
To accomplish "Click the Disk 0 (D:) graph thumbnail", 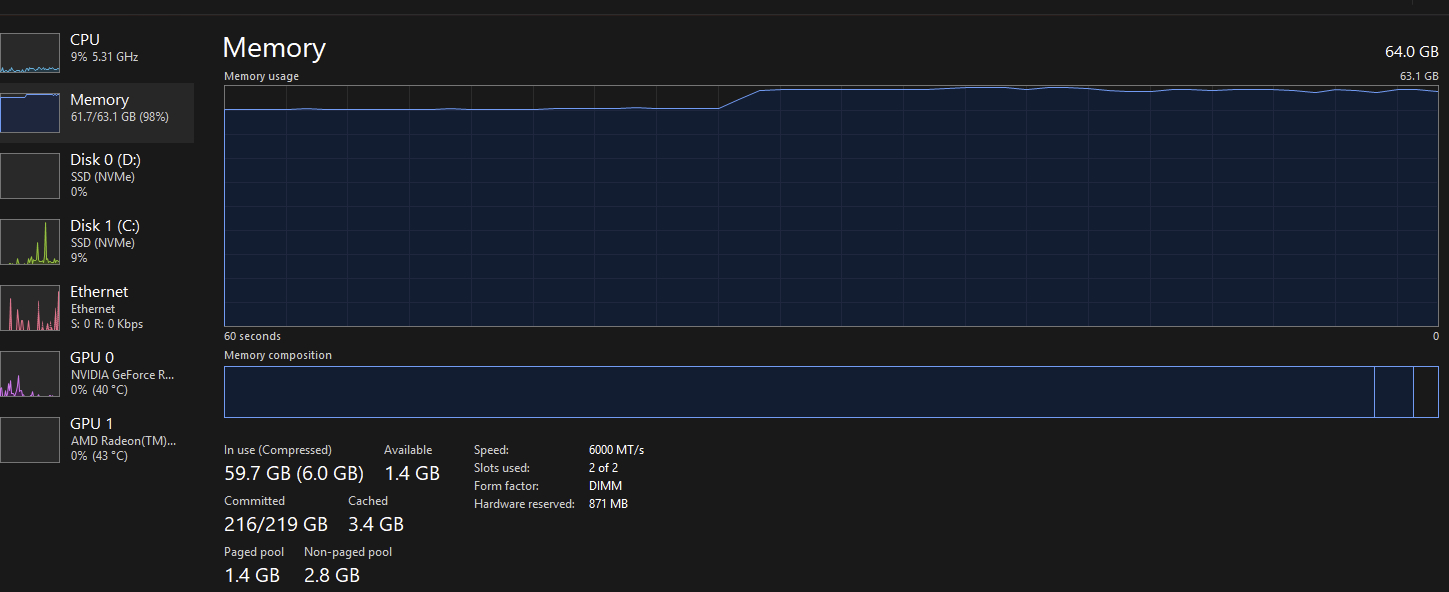I will 30,176.
